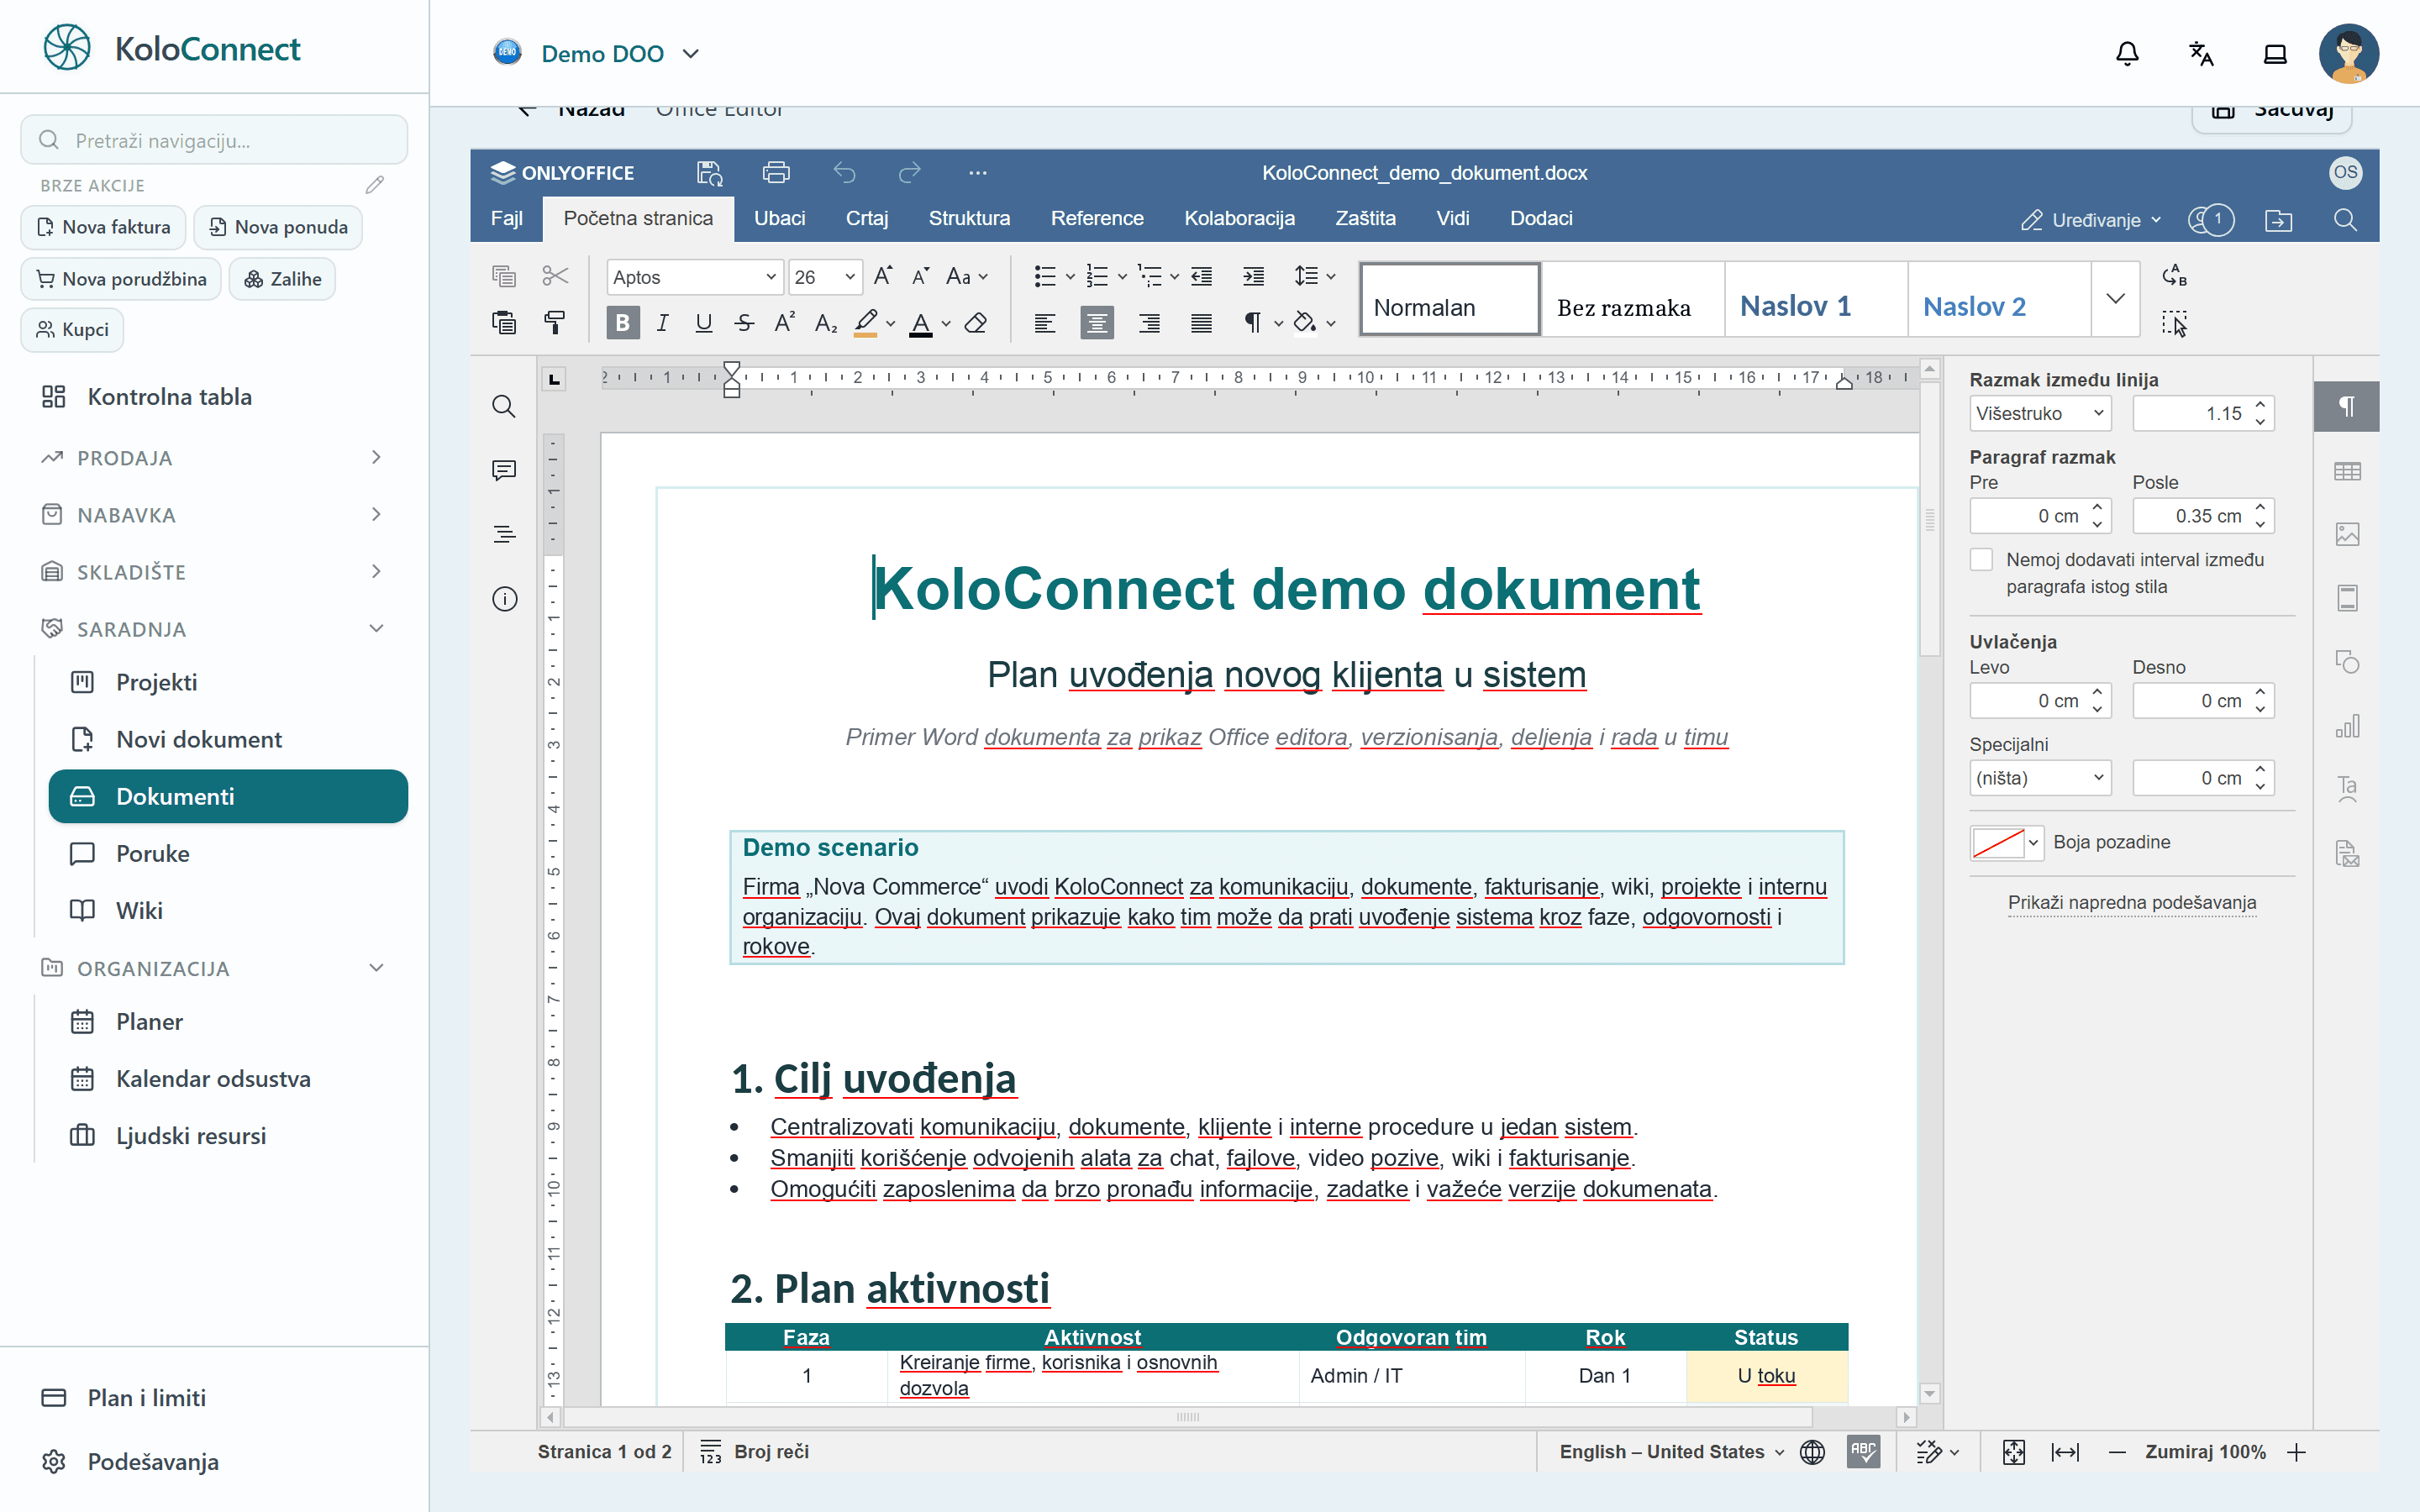
Task: Cut selection with scissors icon
Action: 555,276
